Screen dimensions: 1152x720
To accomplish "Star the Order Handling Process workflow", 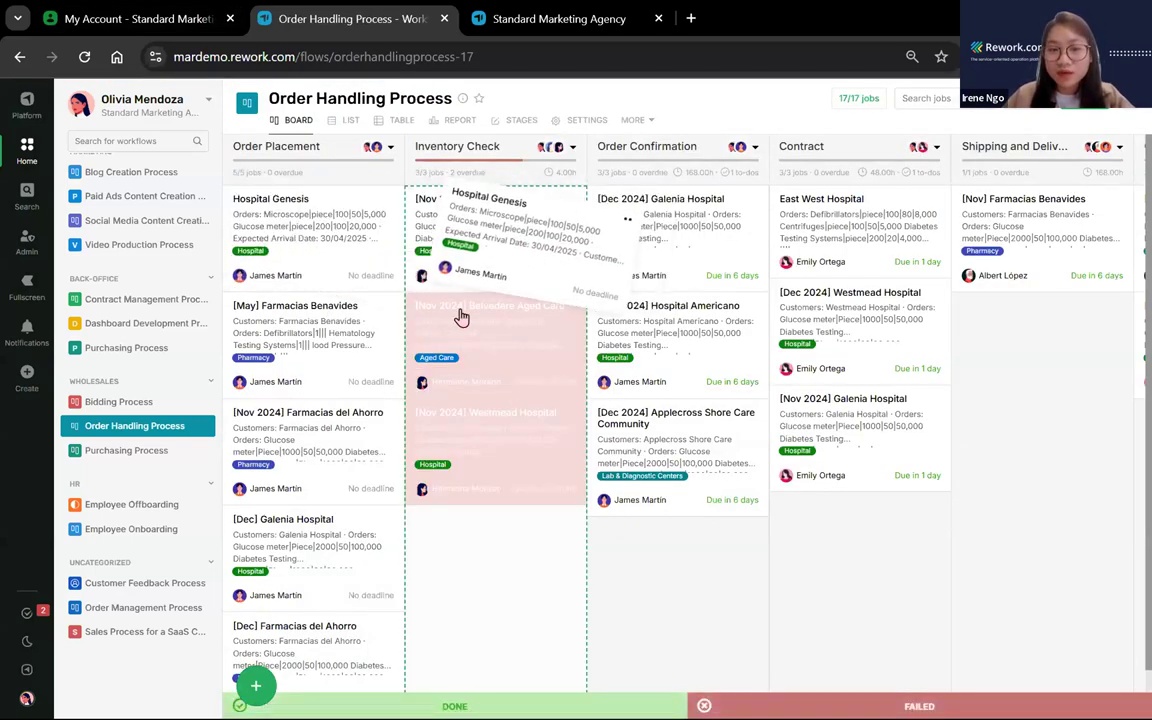I will click(479, 98).
